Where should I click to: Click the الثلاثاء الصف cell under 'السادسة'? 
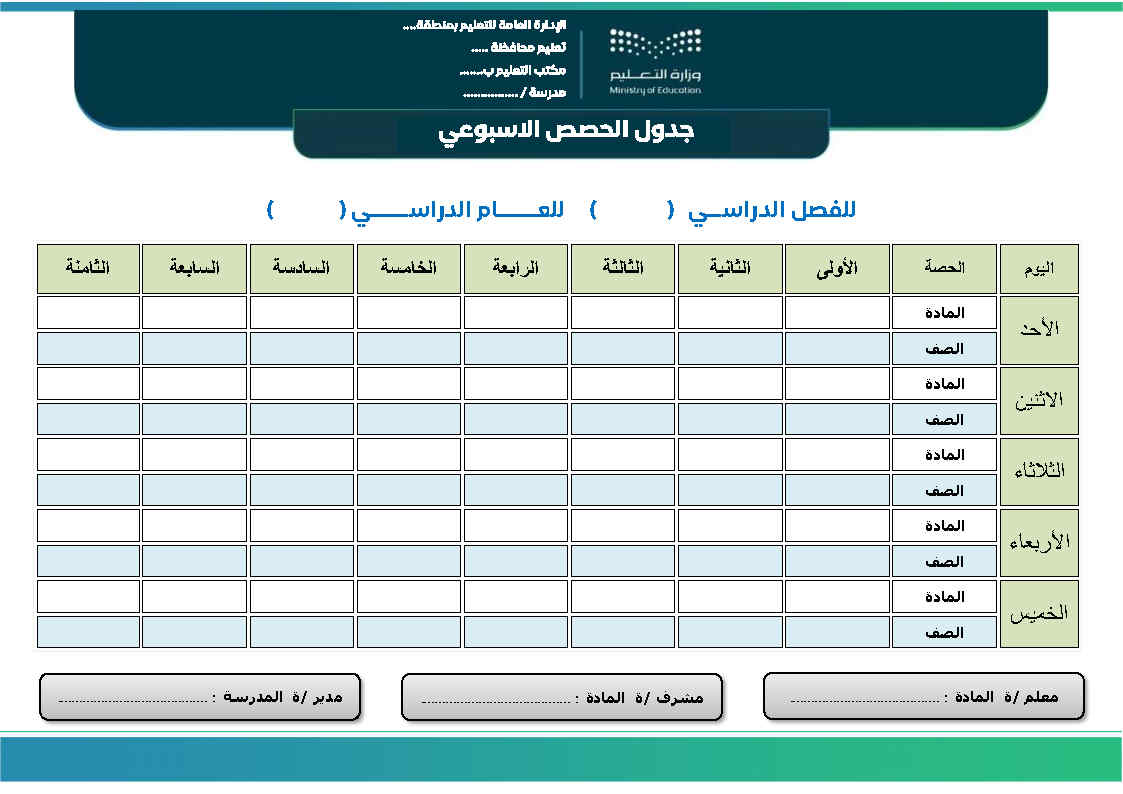click(302, 490)
